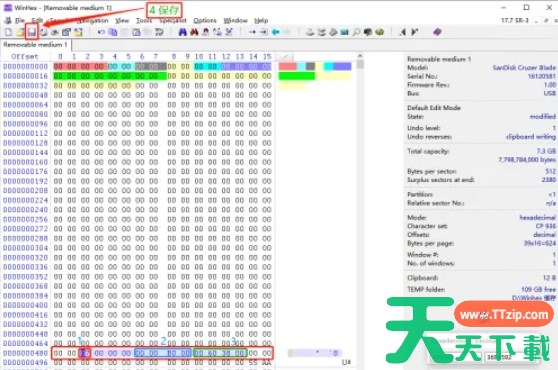Viewport: 558px width, 370px height.
Task: Open the Window menu
Action: 235,21
